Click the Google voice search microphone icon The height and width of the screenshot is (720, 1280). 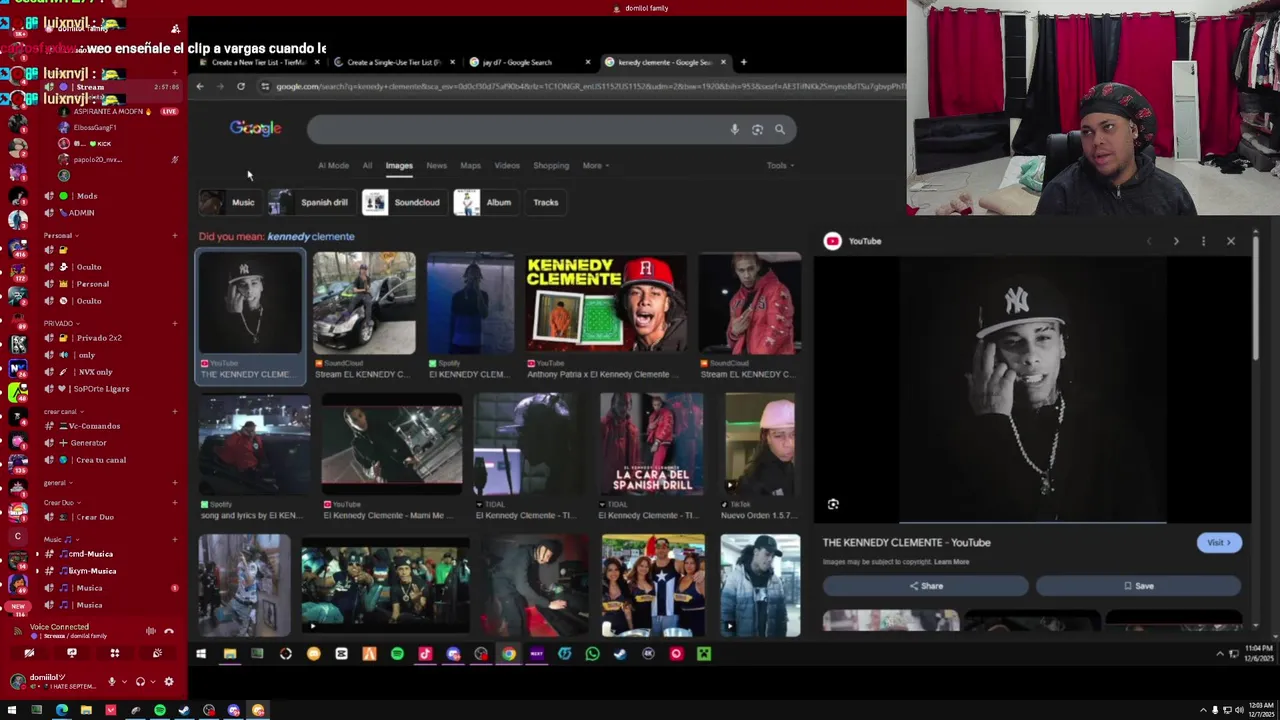point(735,129)
